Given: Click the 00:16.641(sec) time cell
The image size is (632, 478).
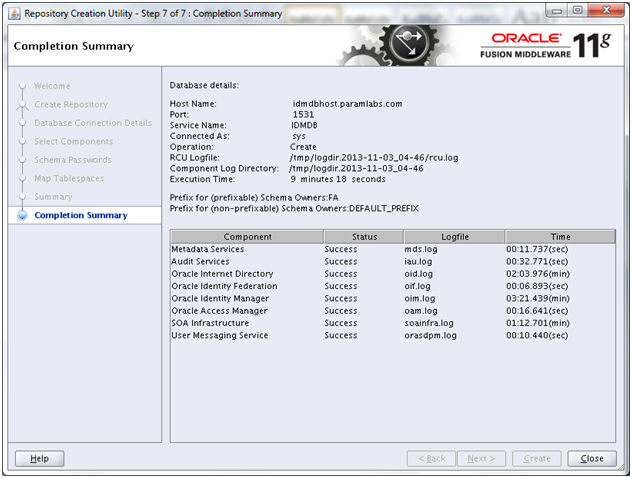Looking at the screenshot, I should (537, 311).
